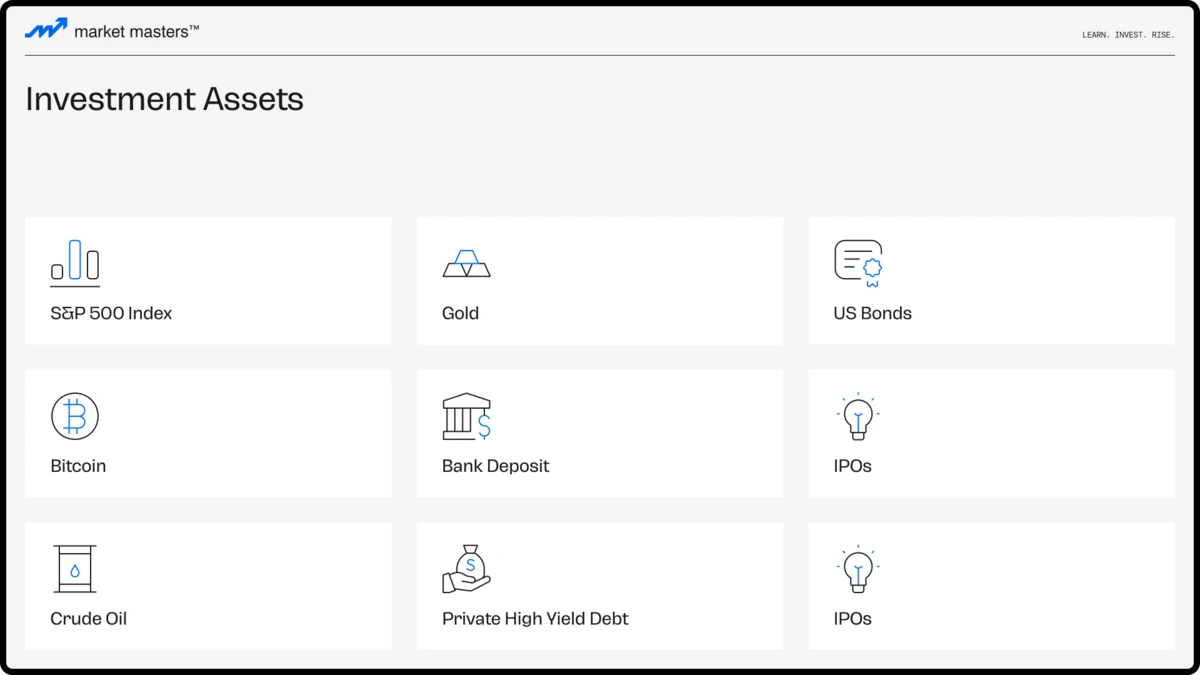The height and width of the screenshot is (675, 1200).
Task: Click the Investment Assets heading
Action: pos(164,99)
